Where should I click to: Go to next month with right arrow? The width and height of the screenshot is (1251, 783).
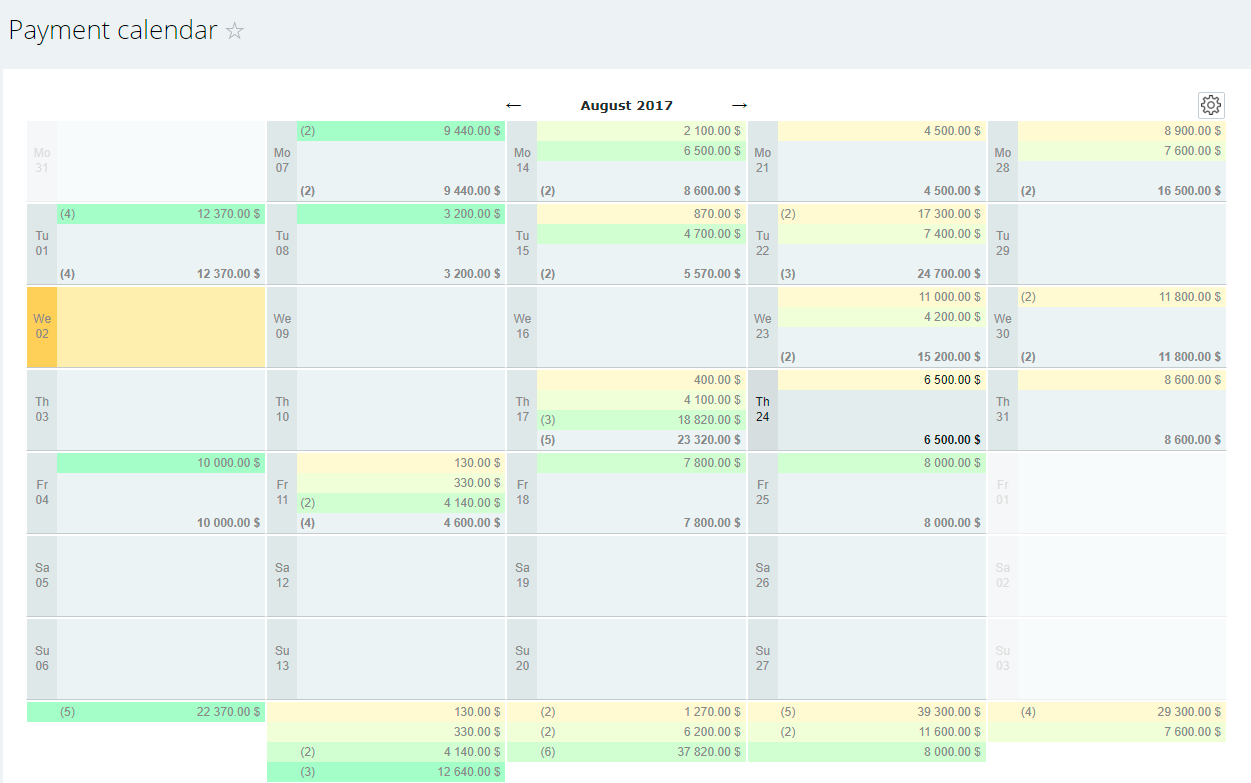coord(739,105)
